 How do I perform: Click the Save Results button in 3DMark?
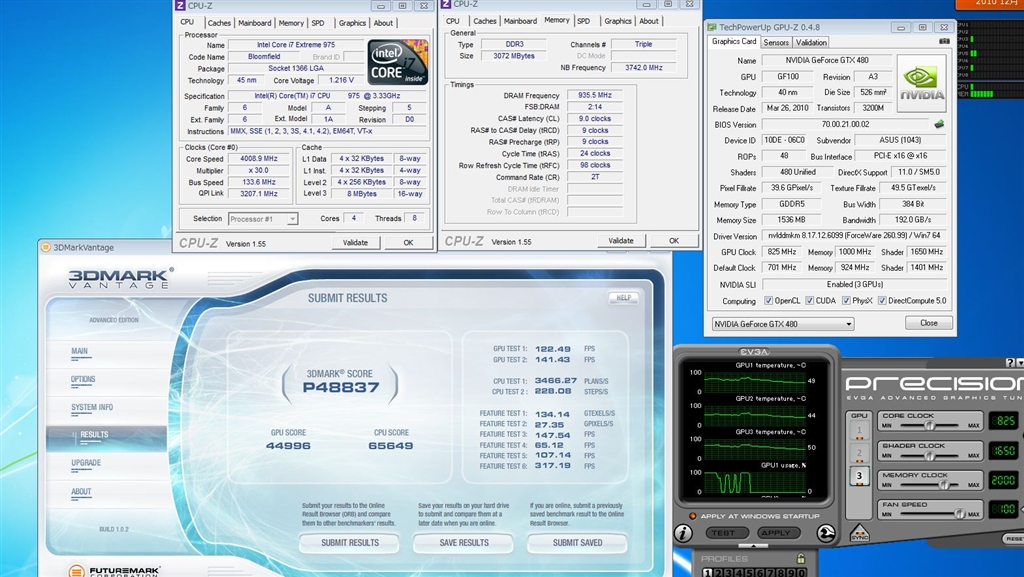click(464, 542)
